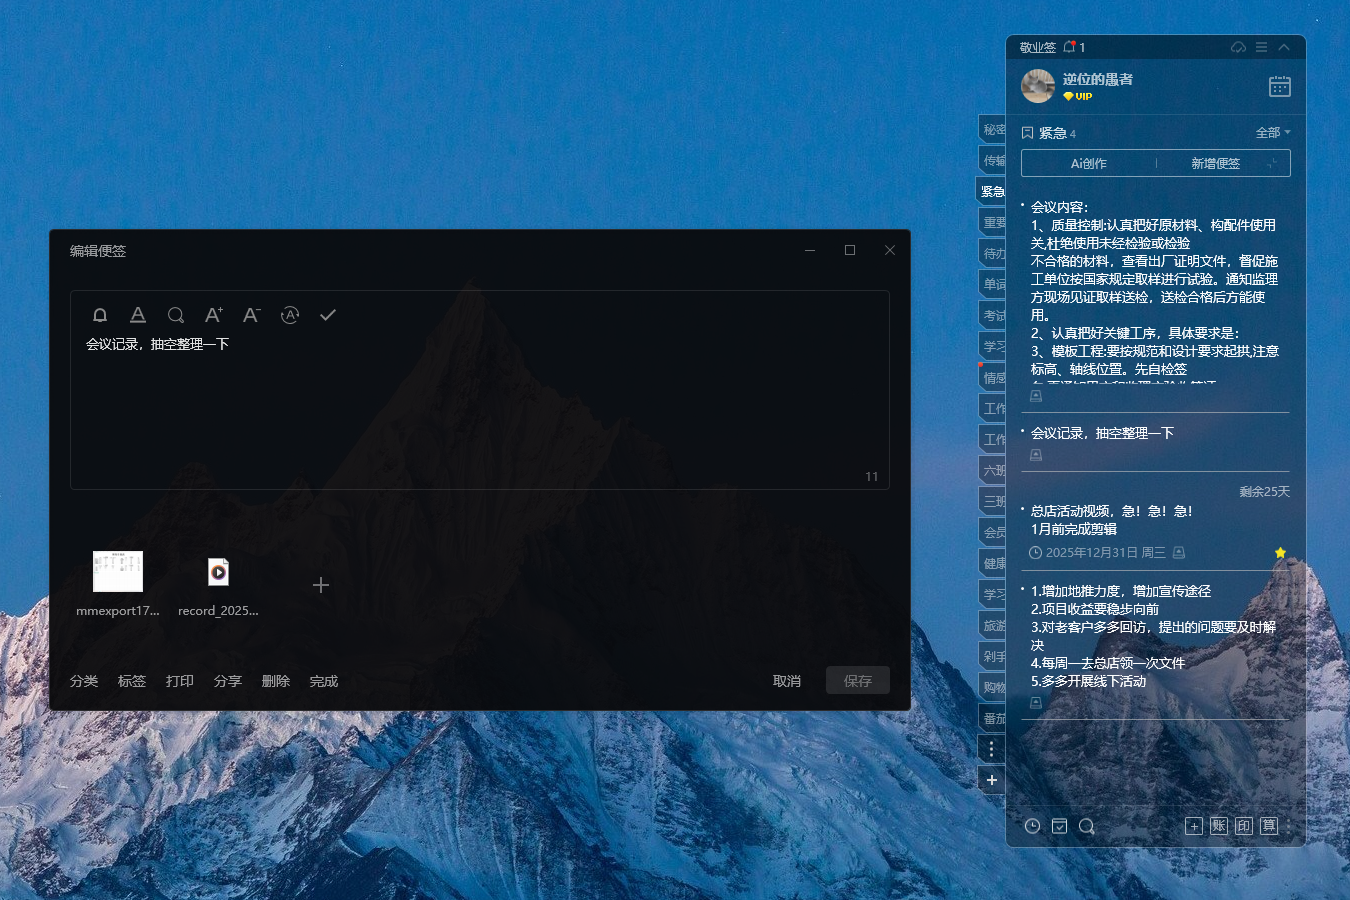Decrease font size with the A- icon
The height and width of the screenshot is (900, 1350).
tap(252, 315)
